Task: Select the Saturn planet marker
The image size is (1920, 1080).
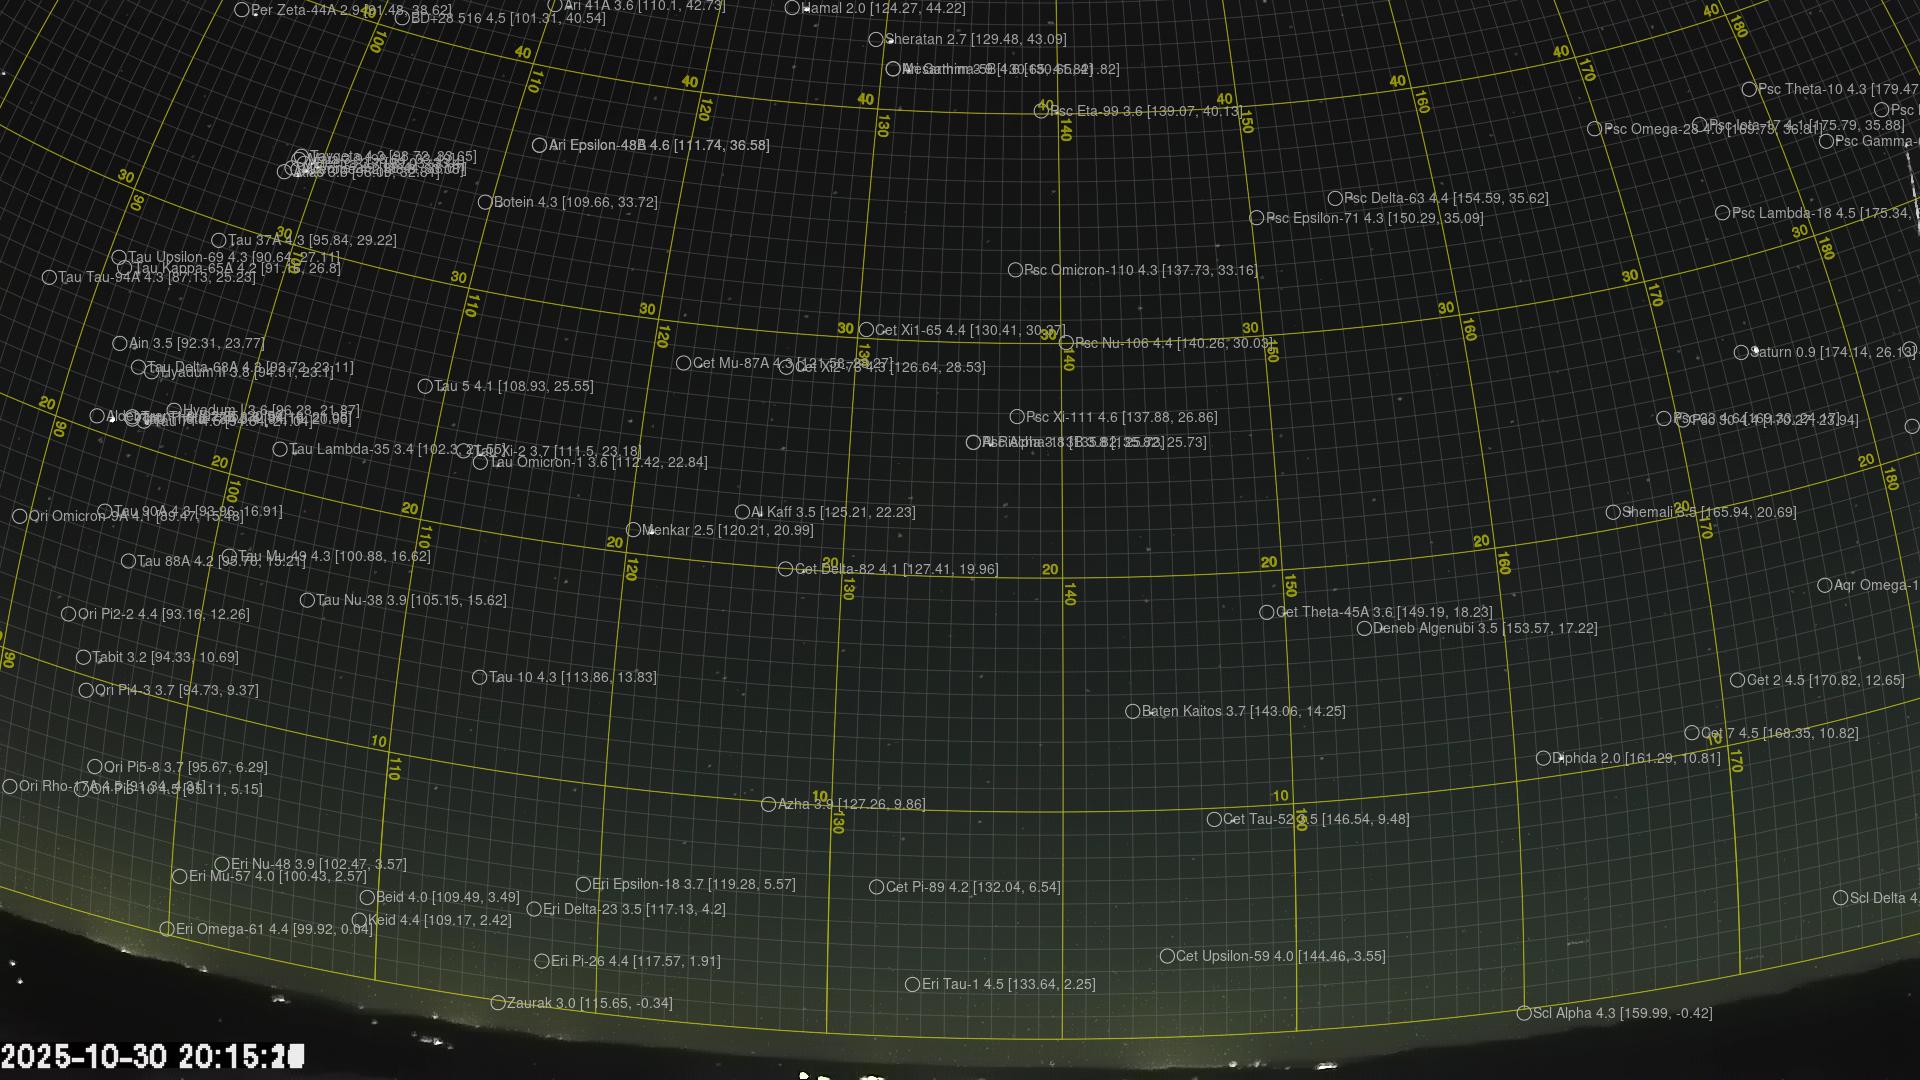Action: pyautogui.click(x=1741, y=352)
